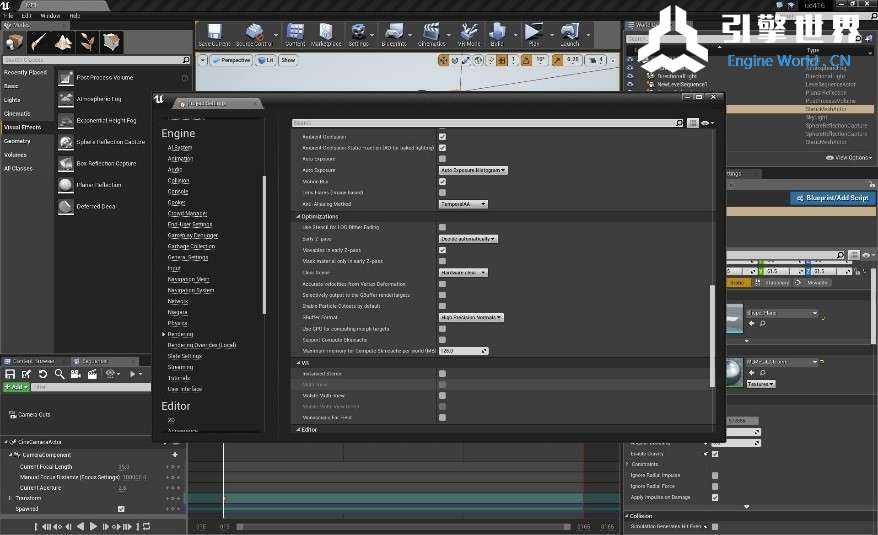Toggle Ambient Occlusion Static Fraction checkbox
This screenshot has height=535, width=878.
[442, 148]
